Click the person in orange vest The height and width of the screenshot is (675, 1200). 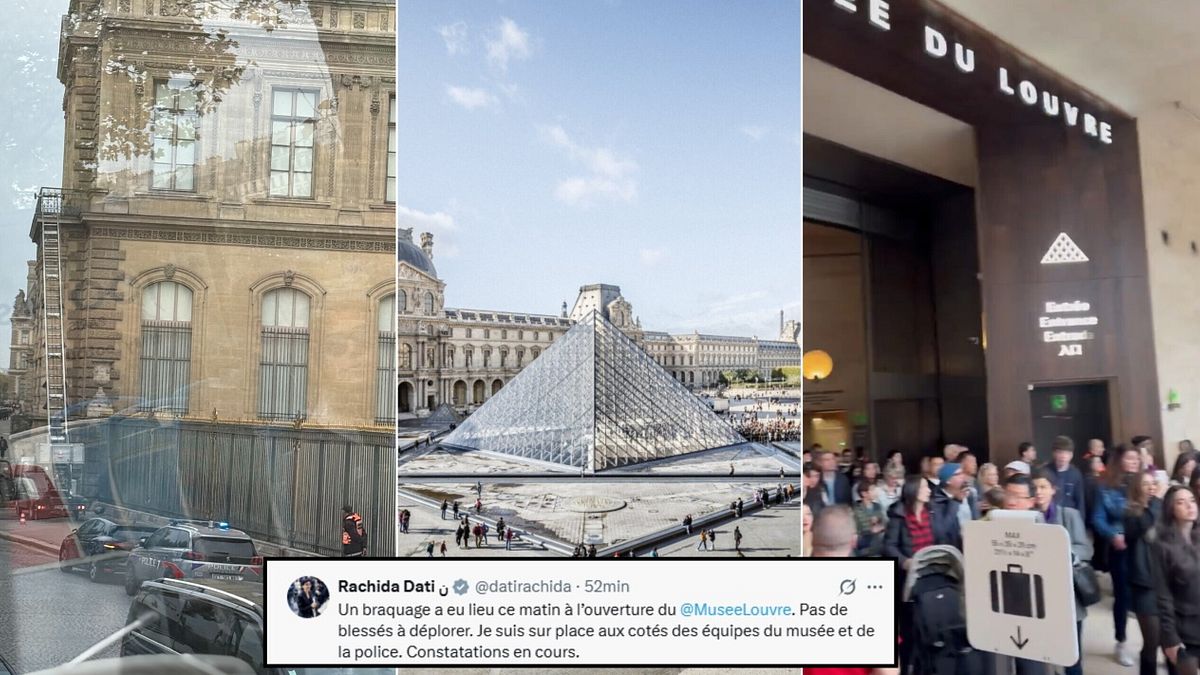point(353,532)
